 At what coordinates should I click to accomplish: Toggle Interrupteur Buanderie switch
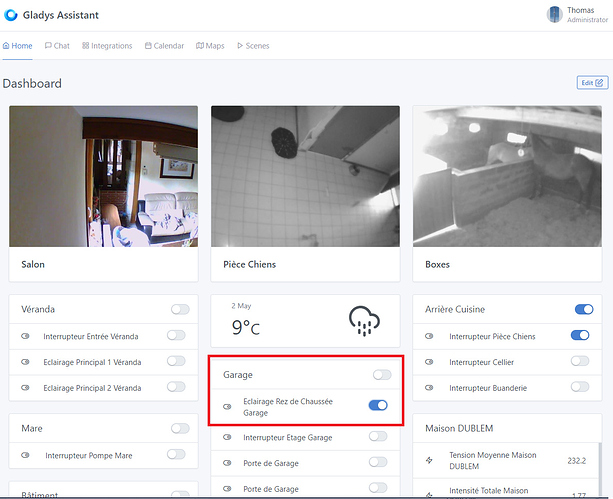(x=580, y=387)
